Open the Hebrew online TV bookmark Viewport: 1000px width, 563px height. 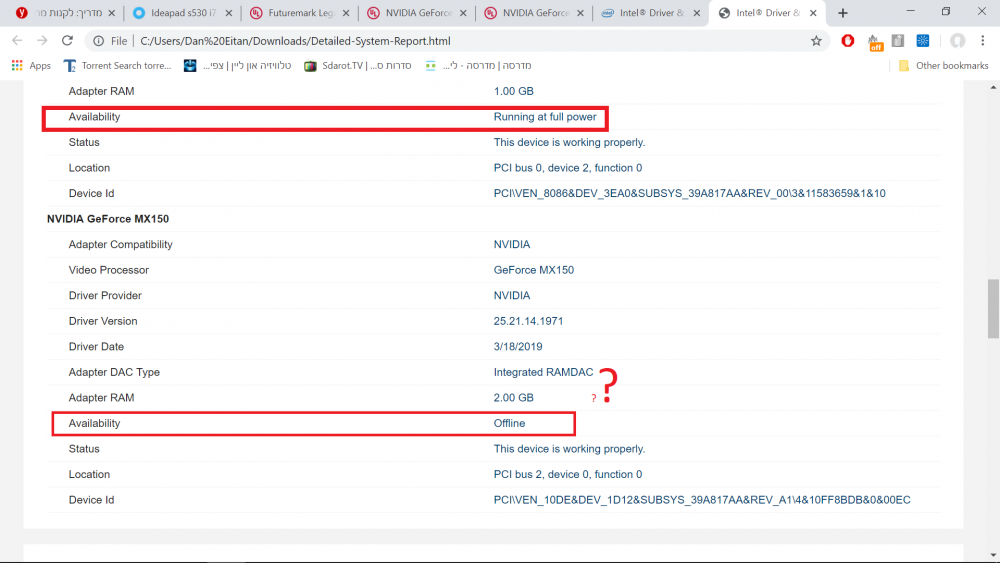pos(237,66)
